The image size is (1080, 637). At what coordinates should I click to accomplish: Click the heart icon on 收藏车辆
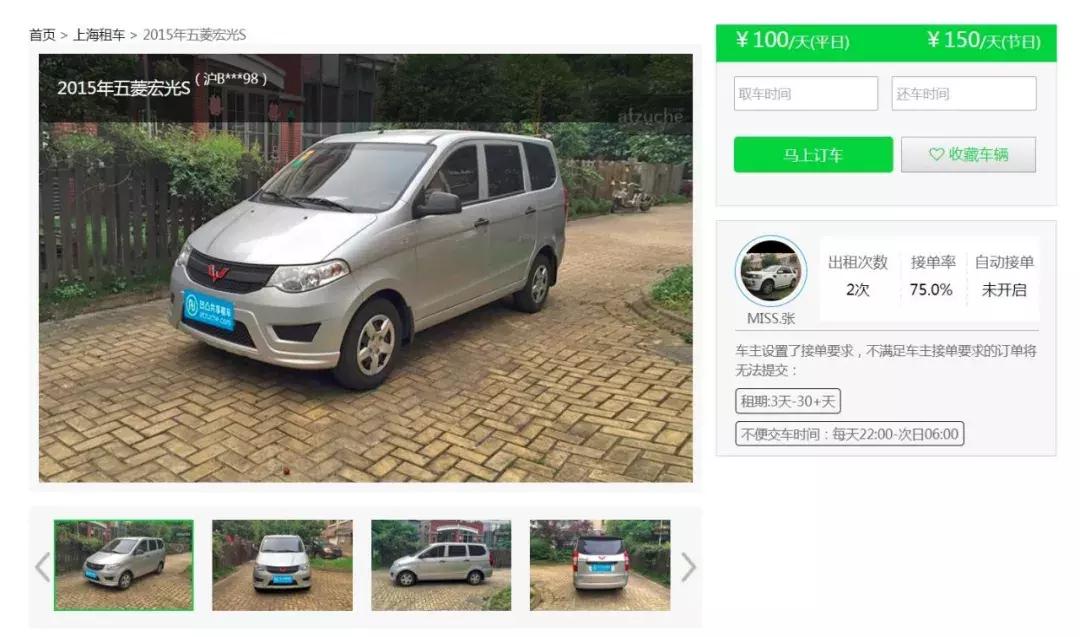936,154
